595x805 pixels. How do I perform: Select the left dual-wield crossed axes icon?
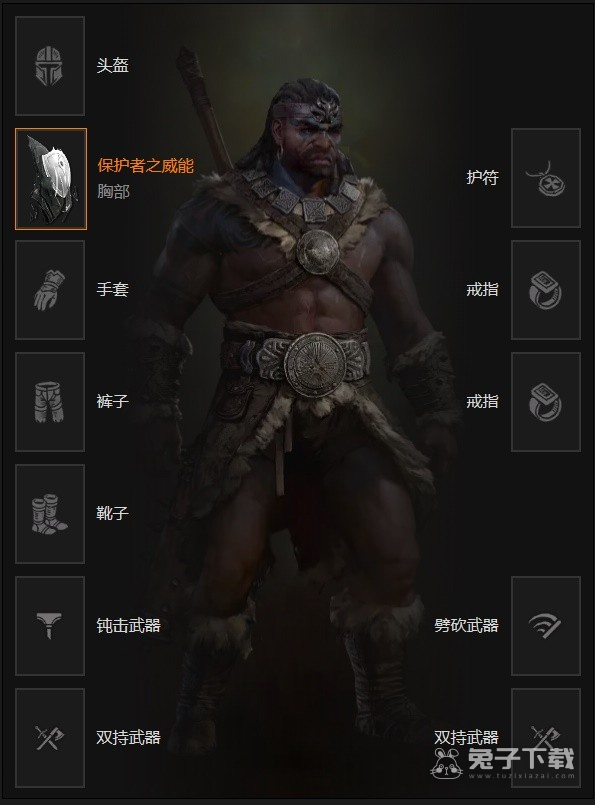click(x=50, y=738)
